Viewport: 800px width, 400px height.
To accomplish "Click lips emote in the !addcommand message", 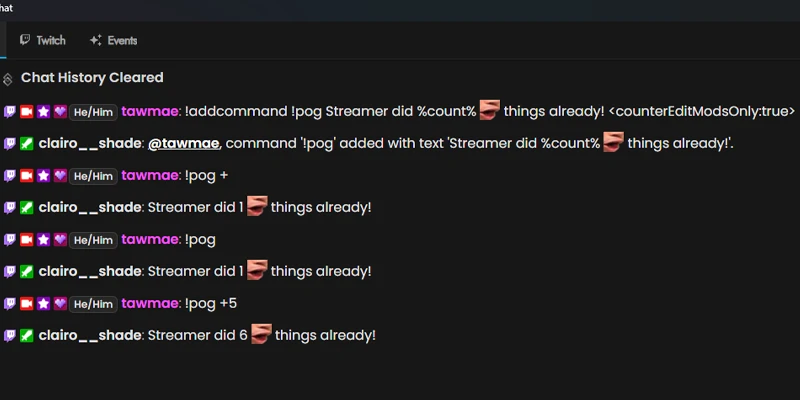I will [x=490, y=110].
